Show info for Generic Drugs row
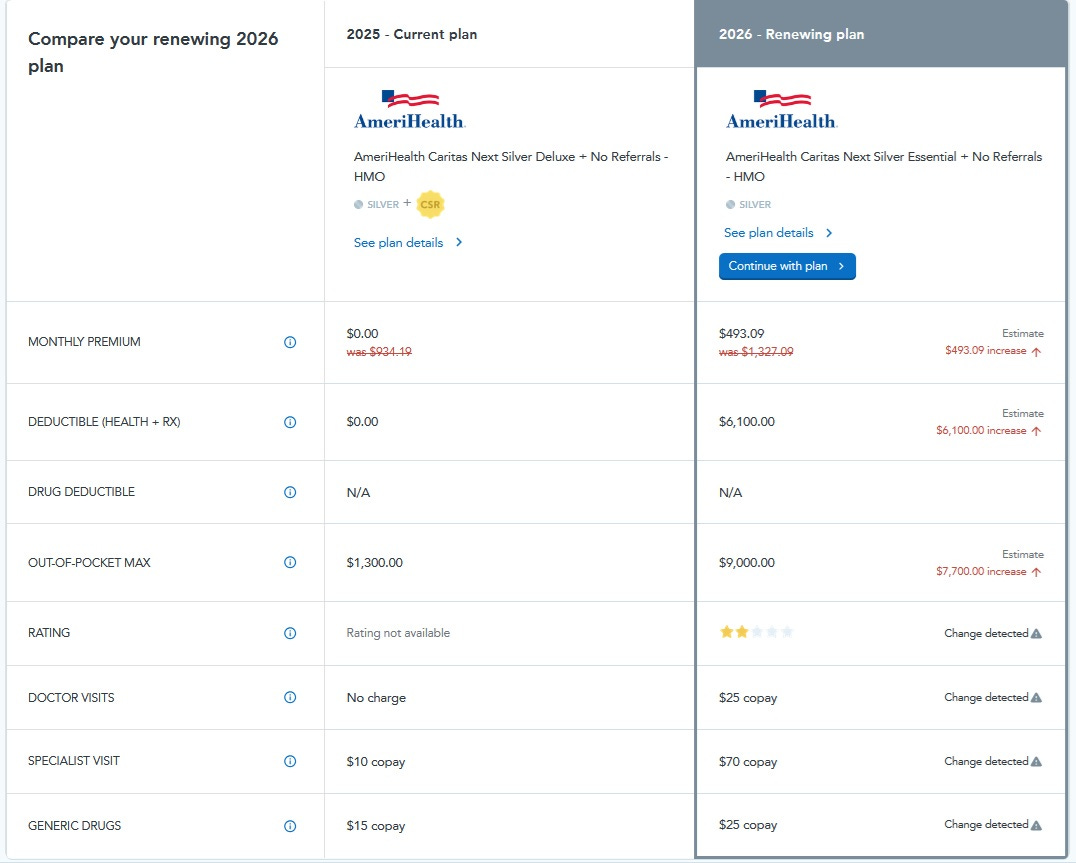The image size is (1076, 863). coord(290,826)
